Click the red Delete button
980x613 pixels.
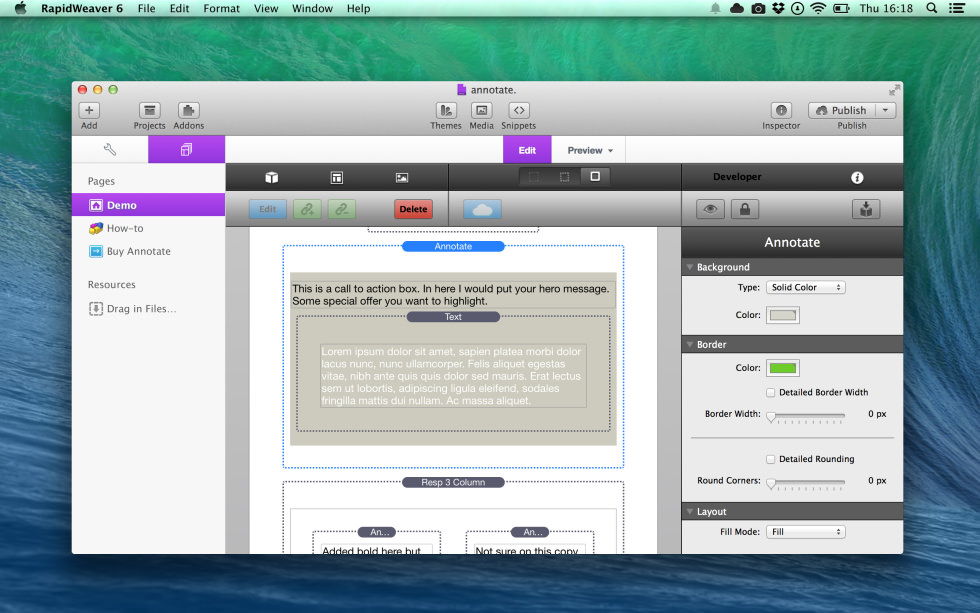tap(413, 209)
